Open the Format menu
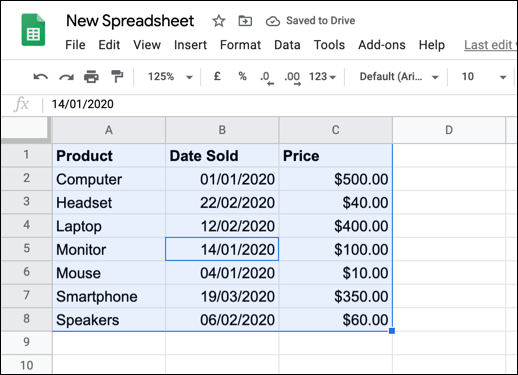Viewport: 518px width, 375px height. coord(240,45)
